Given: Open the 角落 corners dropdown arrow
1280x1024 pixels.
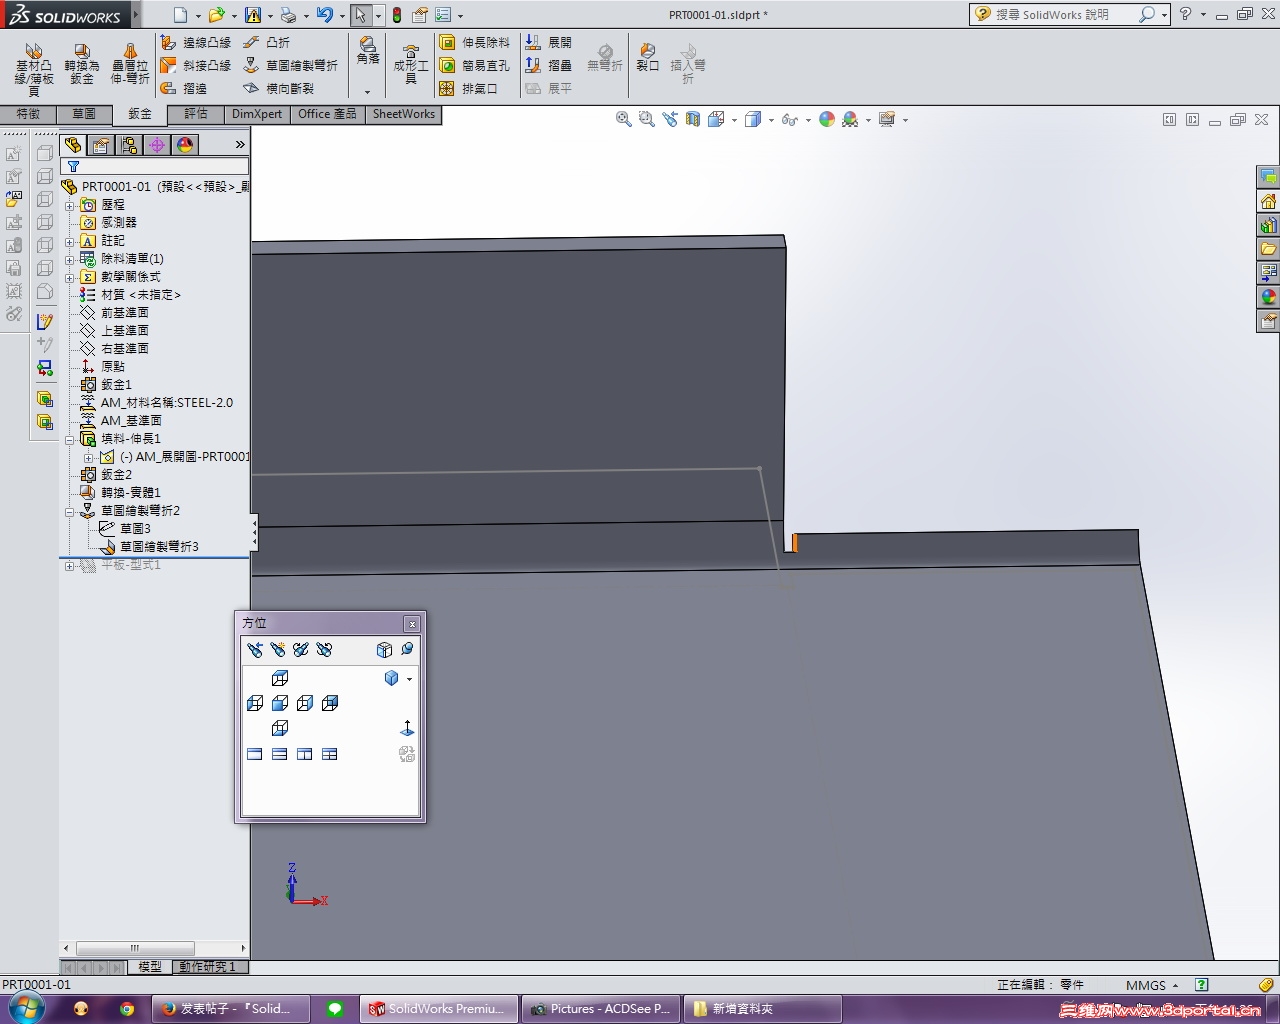Looking at the screenshot, I should 368,92.
